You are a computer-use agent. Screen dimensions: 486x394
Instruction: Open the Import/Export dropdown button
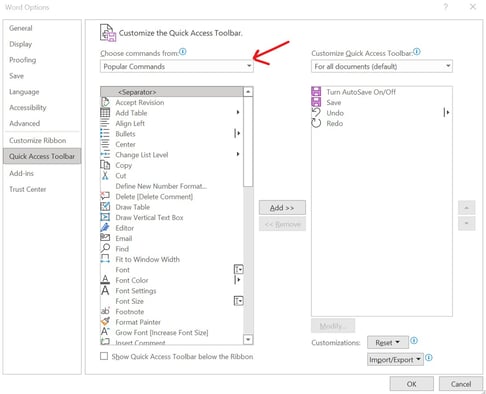(x=395, y=360)
